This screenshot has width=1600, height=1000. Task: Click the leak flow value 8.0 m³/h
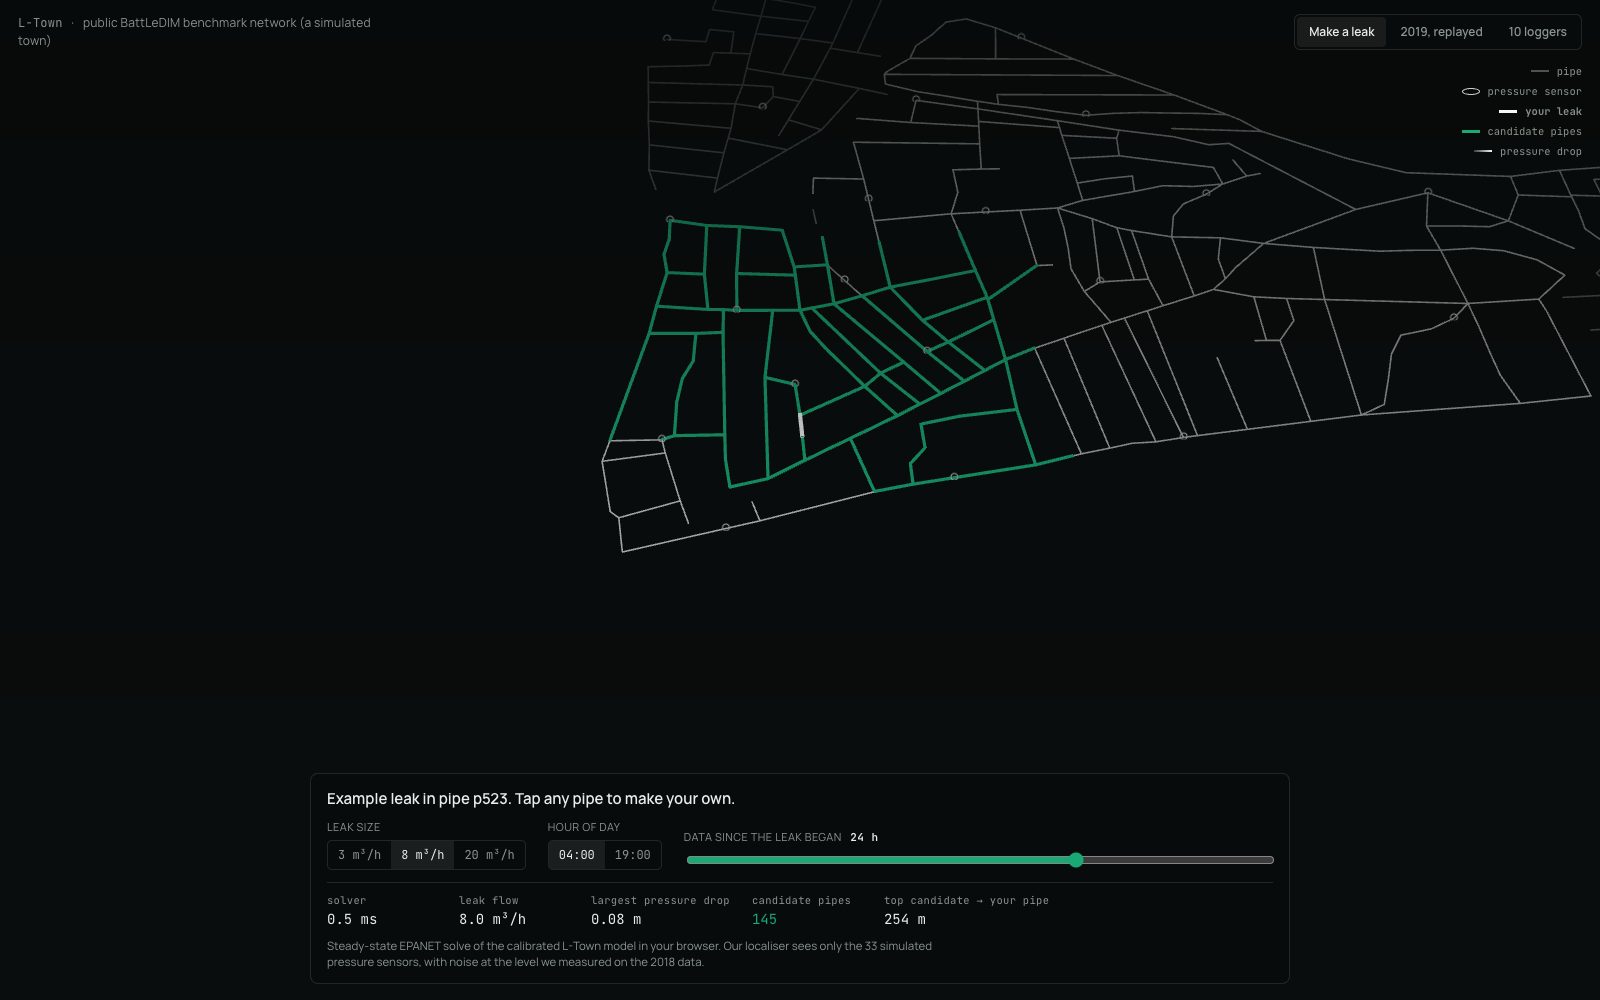pos(492,919)
